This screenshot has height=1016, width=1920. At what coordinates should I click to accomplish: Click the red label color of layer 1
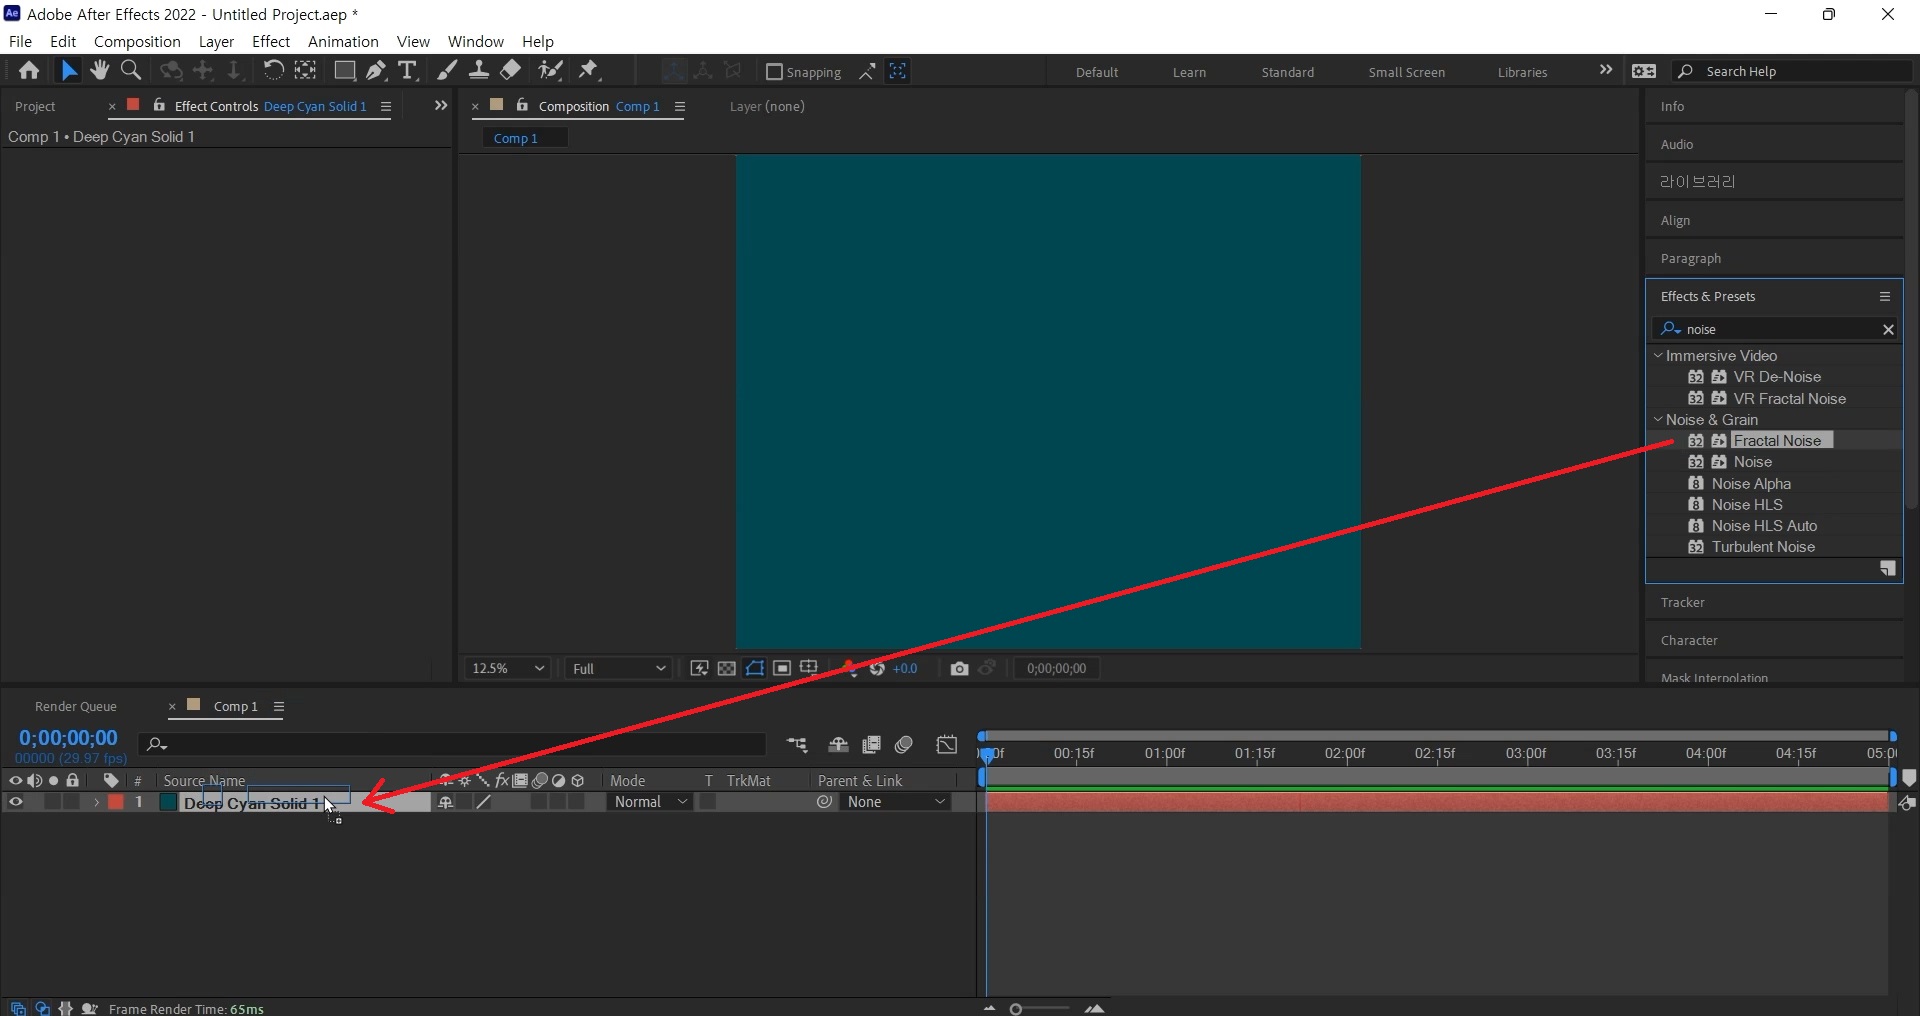tap(116, 802)
